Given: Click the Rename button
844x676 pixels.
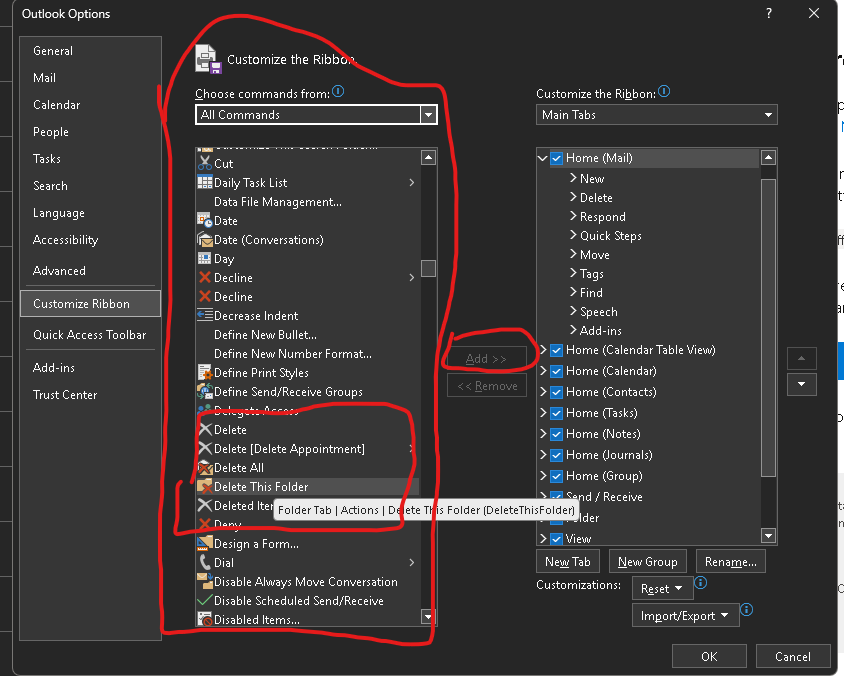Looking at the screenshot, I should click(x=730, y=561).
